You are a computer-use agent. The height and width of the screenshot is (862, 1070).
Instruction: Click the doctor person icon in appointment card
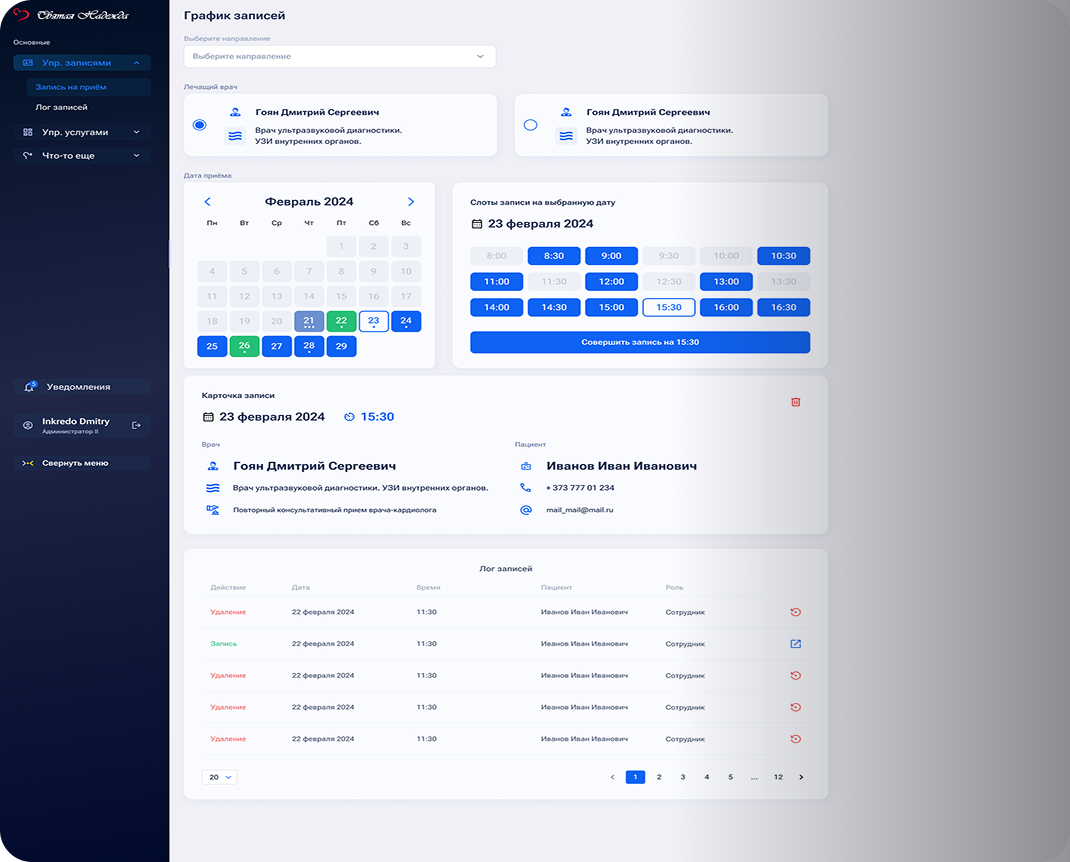point(213,466)
